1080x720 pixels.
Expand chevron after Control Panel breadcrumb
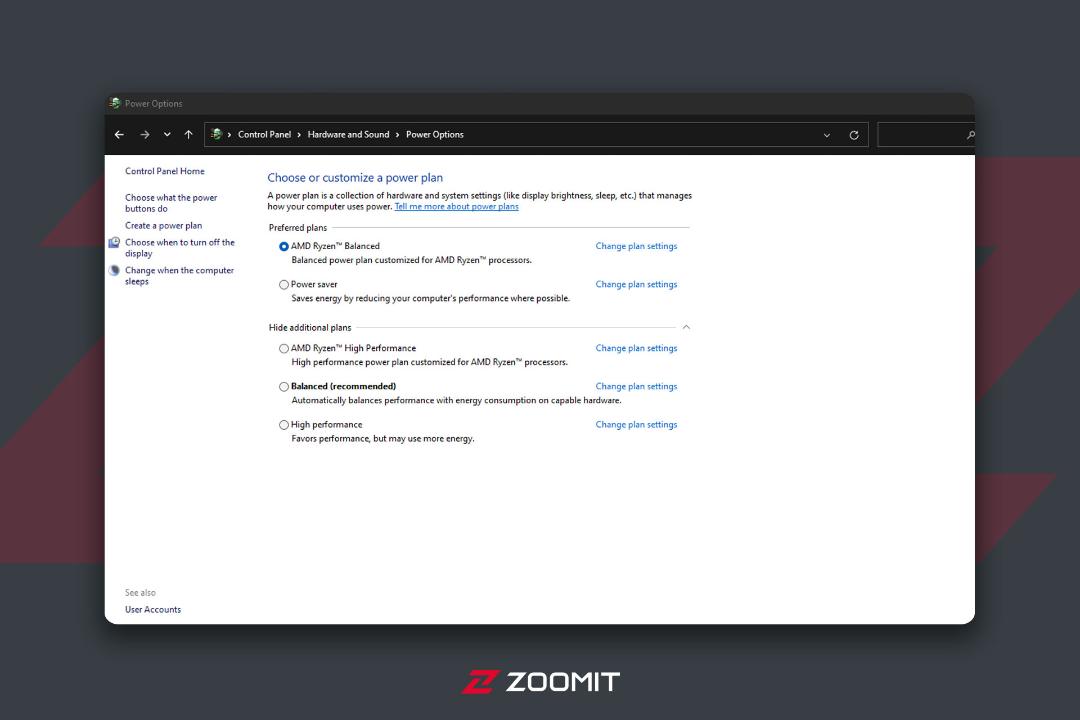tap(300, 135)
